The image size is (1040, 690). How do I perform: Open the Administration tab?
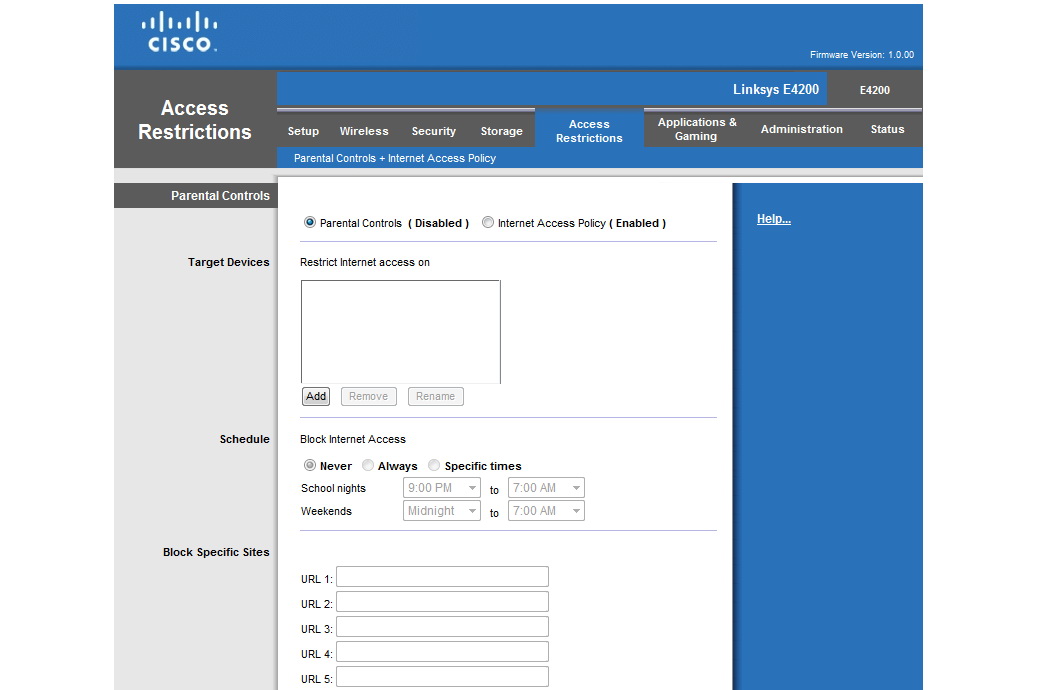[x=801, y=129]
